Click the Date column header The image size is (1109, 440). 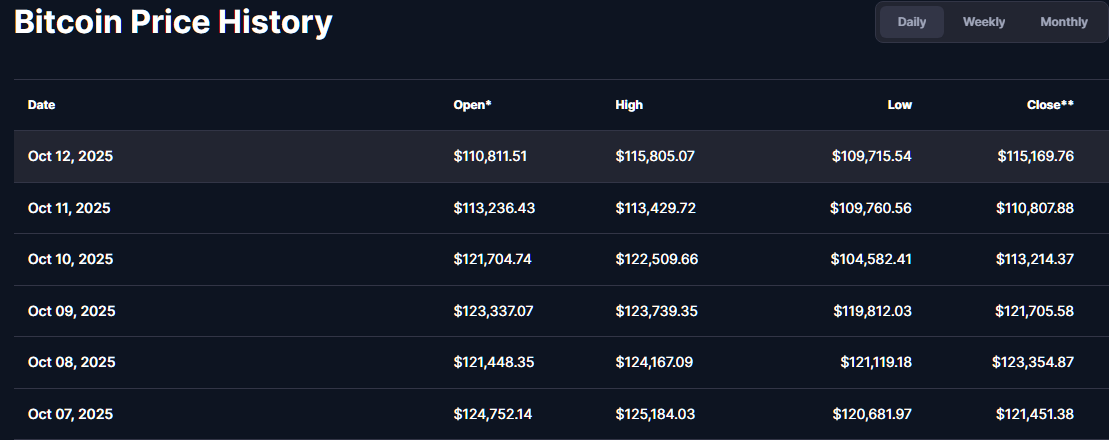coord(41,105)
